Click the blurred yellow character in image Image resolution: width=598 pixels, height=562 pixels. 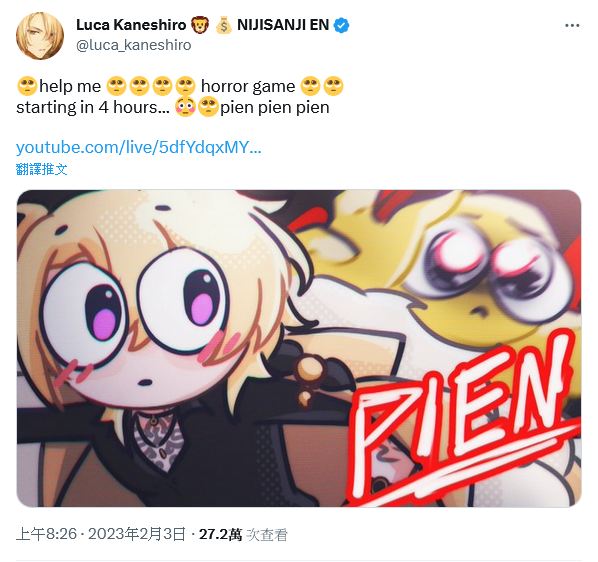coord(477,275)
